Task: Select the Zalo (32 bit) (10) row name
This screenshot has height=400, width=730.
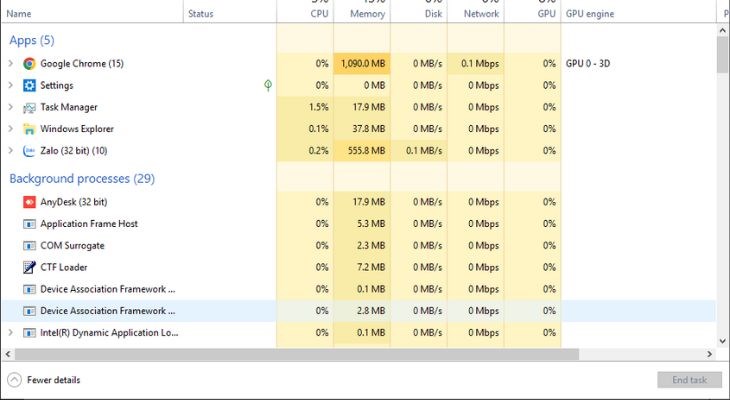Action: [74, 150]
